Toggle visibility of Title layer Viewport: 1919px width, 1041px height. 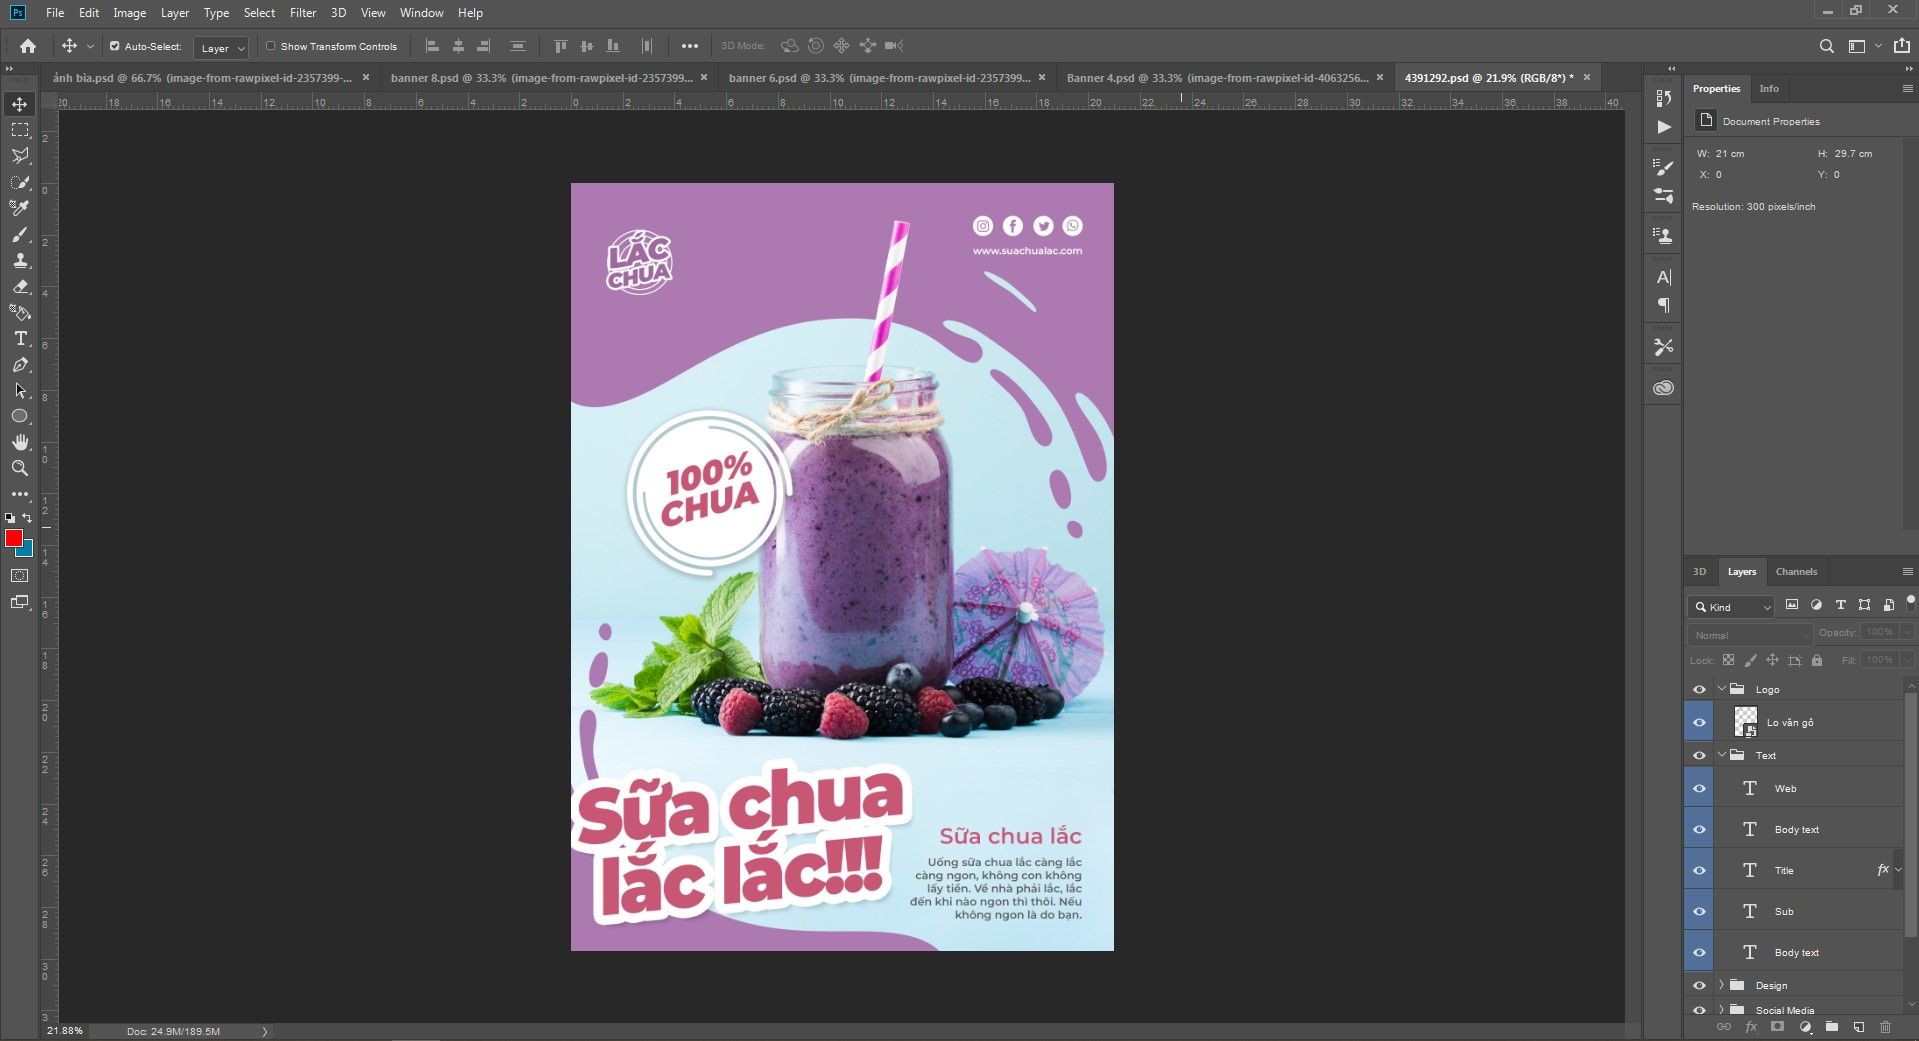(1699, 870)
